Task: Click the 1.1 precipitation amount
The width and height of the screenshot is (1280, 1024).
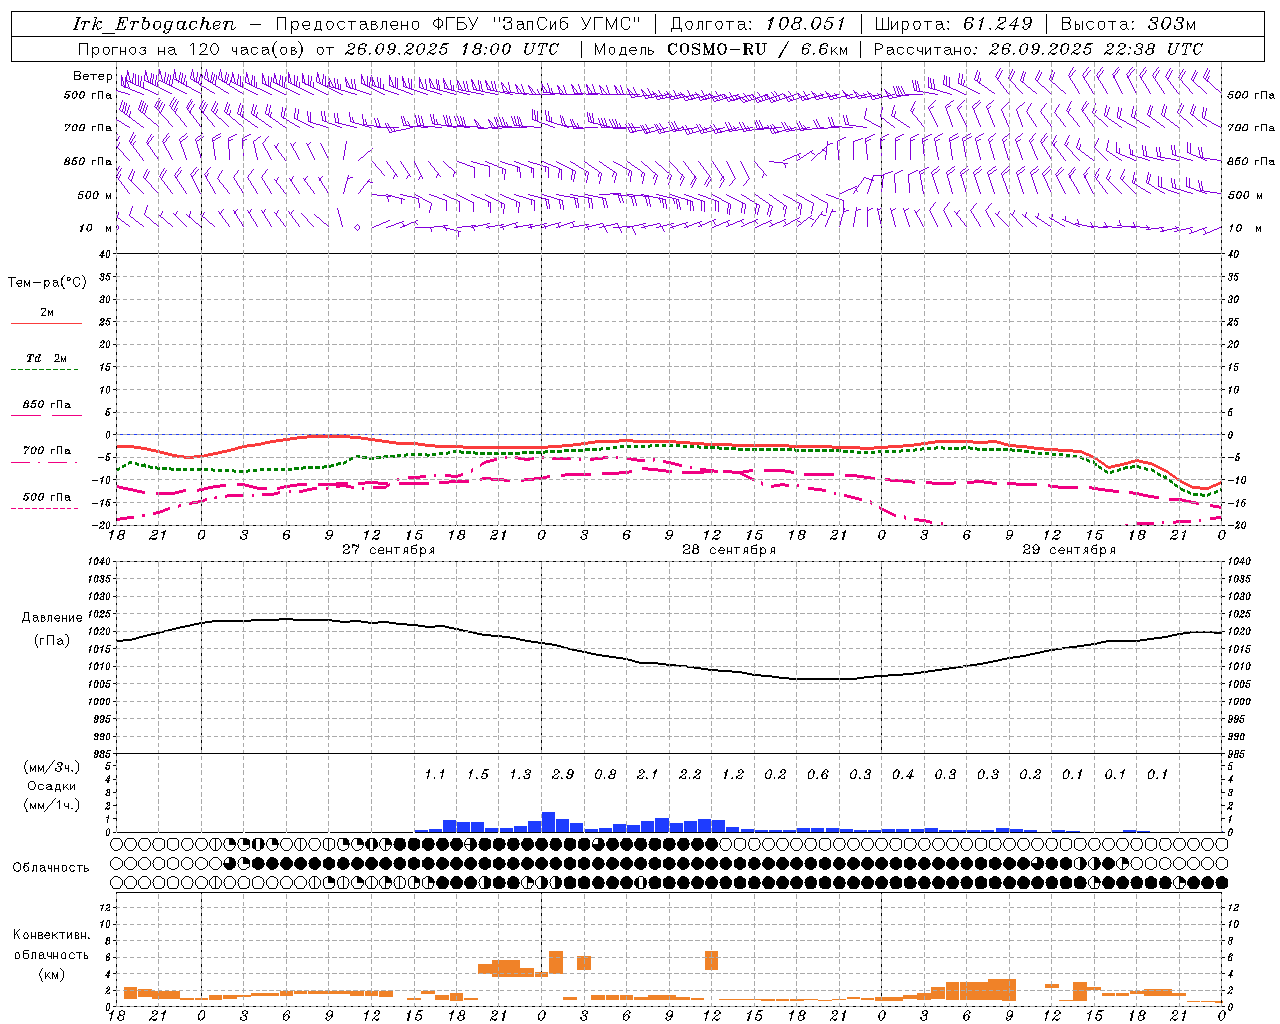Action: [x=435, y=775]
